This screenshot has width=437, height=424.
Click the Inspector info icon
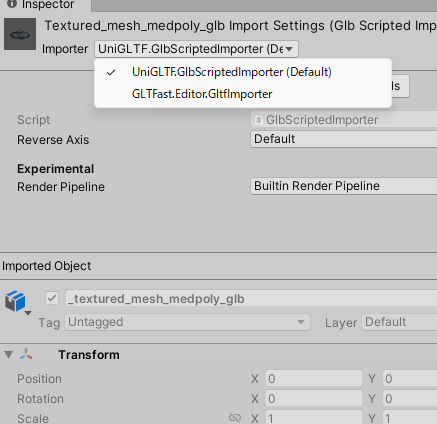12,4
